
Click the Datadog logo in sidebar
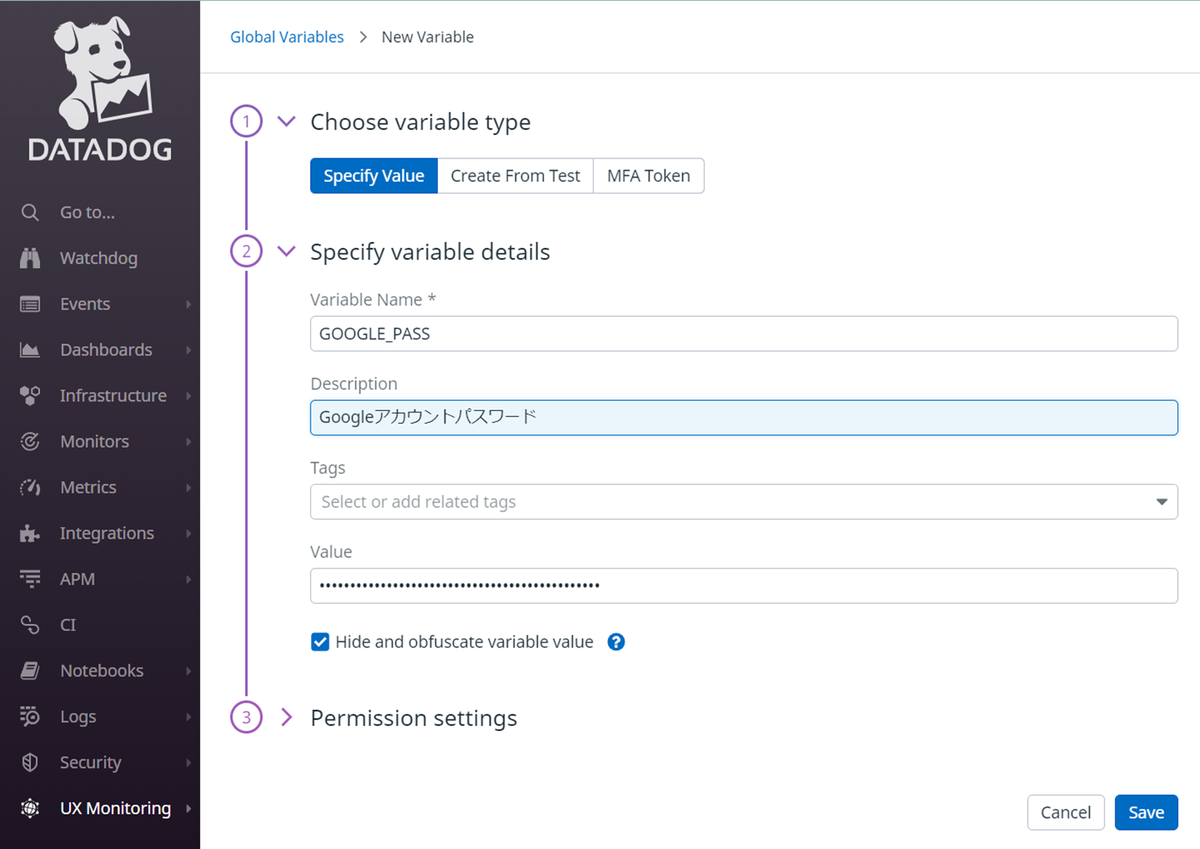[100, 90]
